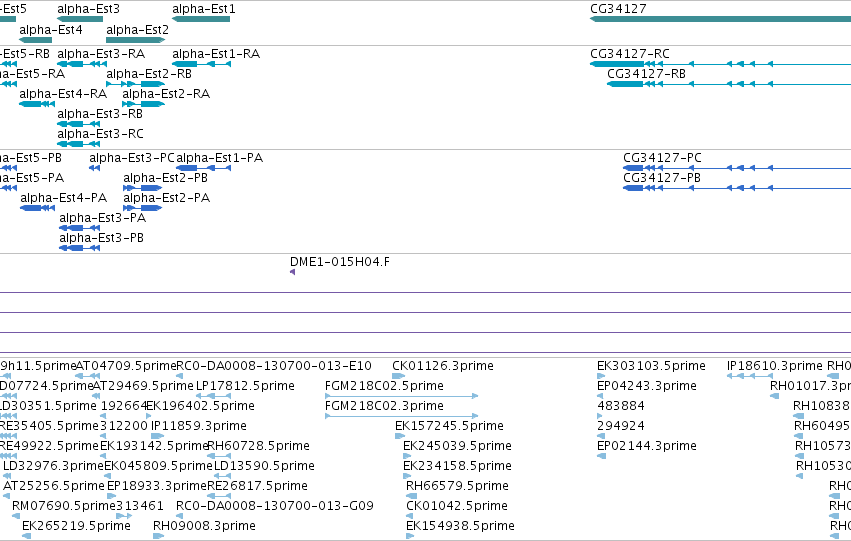This screenshot has height=541, width=851.
Task: Click protein alpha-Est3-PA label
Action: pos(103,218)
